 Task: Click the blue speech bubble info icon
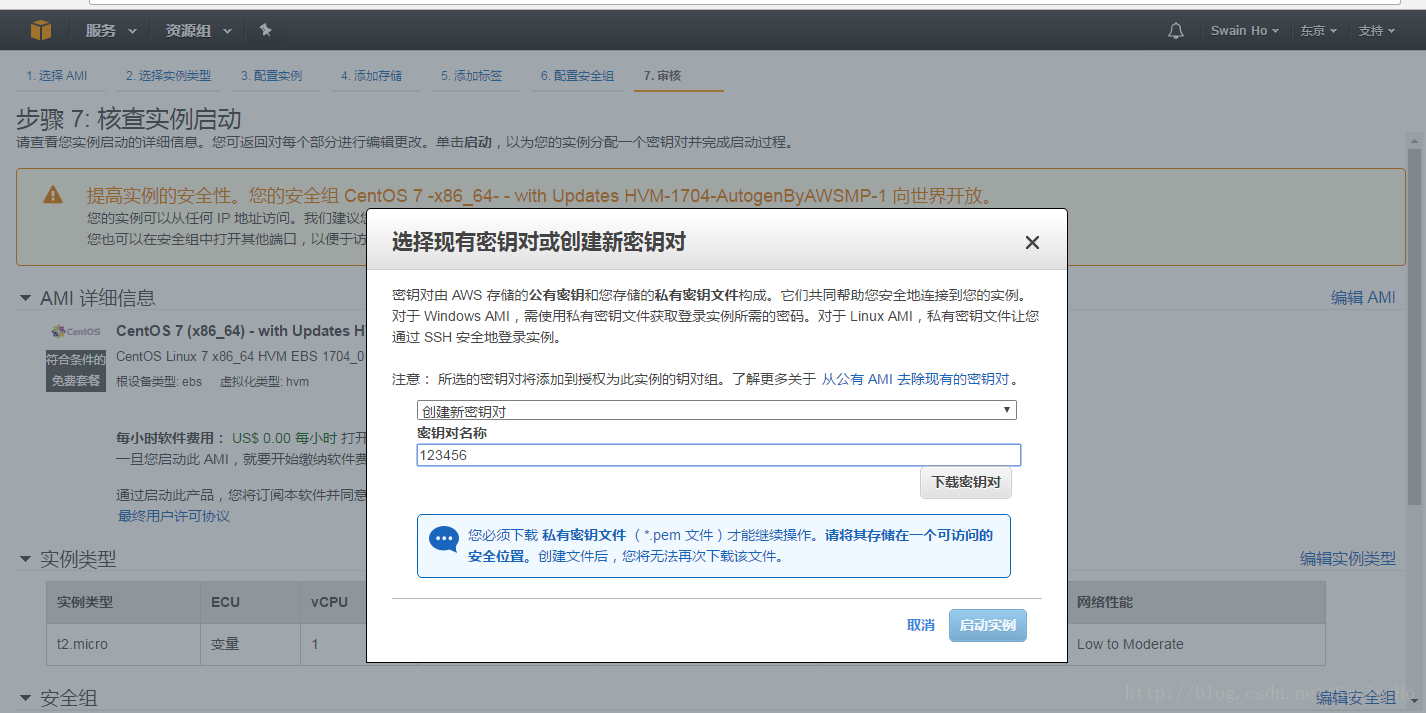(444, 539)
